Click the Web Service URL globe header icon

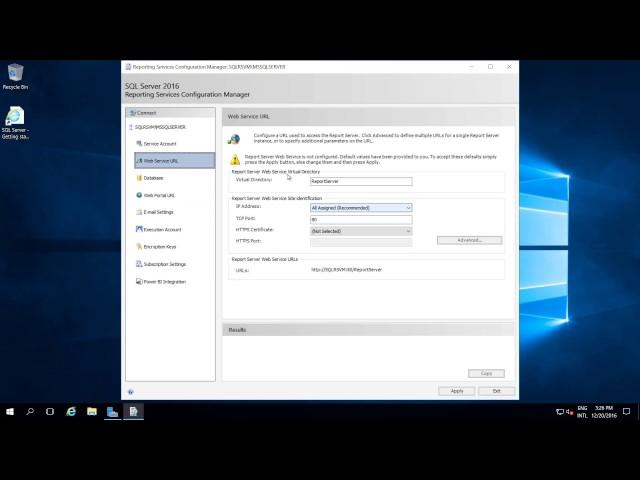(x=234, y=139)
